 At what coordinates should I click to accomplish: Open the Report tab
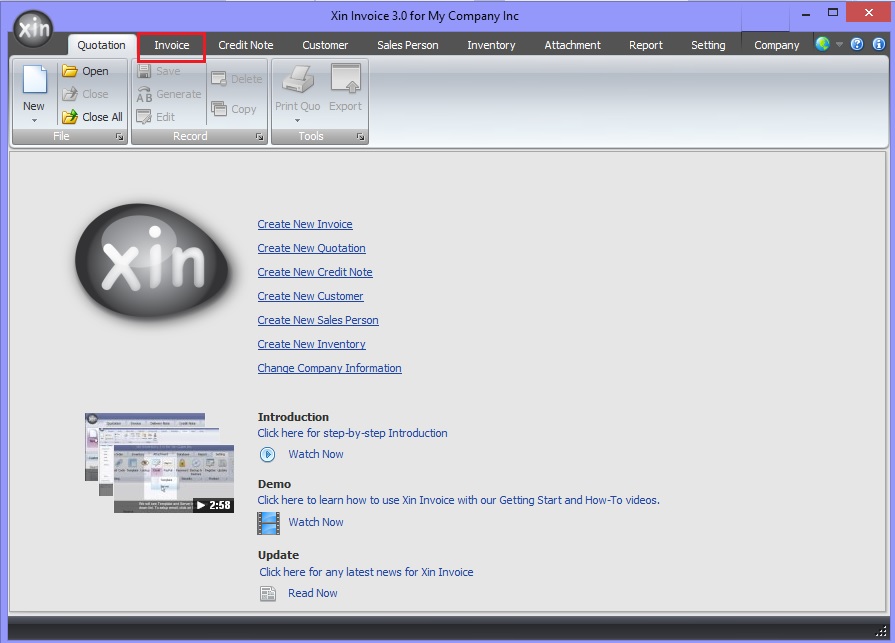pos(646,45)
